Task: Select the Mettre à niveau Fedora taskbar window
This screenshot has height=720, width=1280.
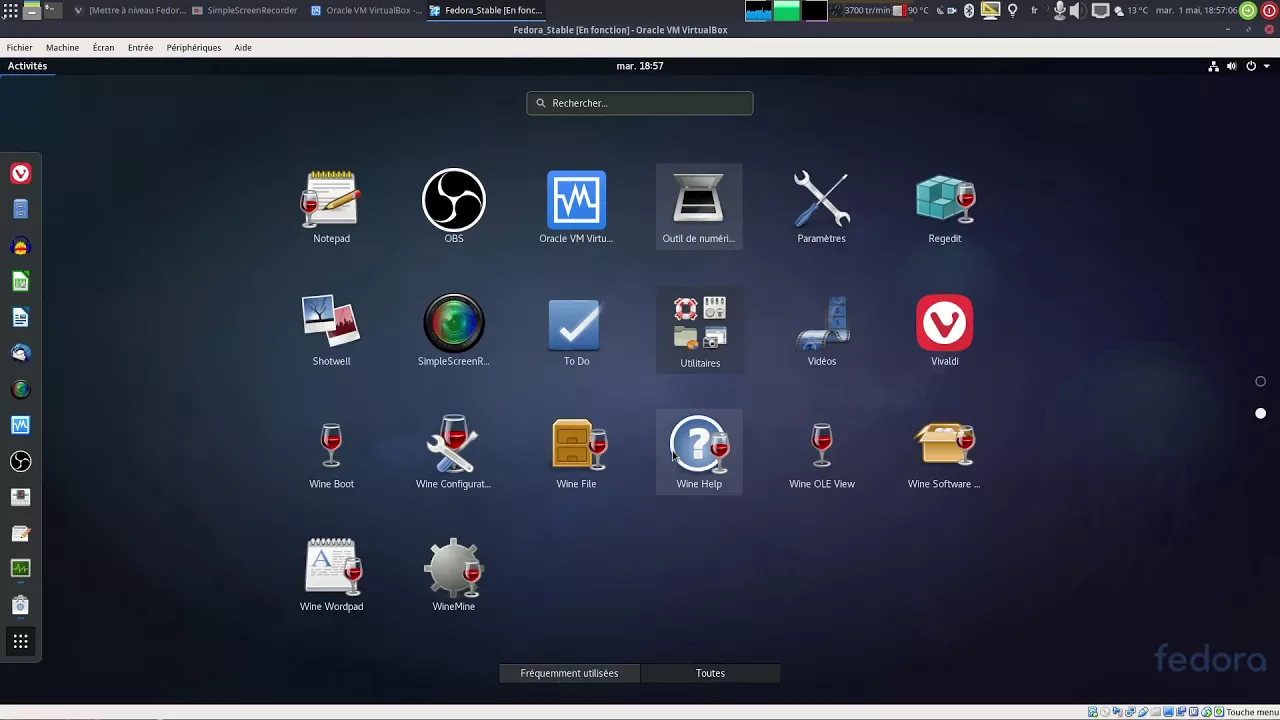Action: click(129, 10)
